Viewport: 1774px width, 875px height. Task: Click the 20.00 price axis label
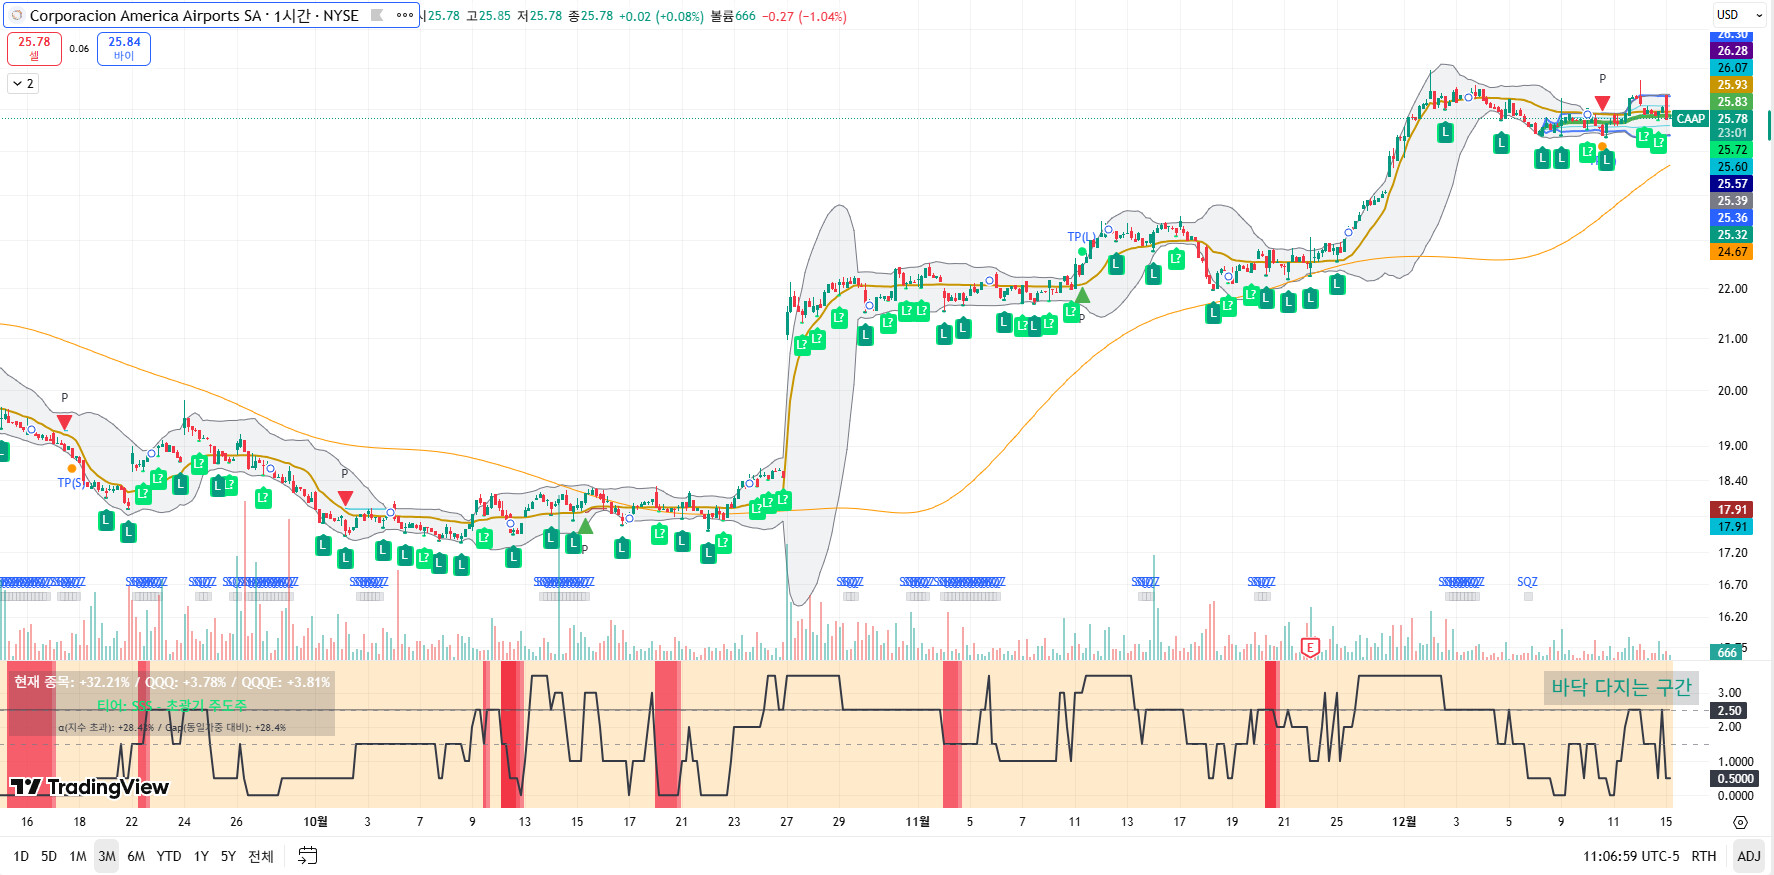(x=1732, y=391)
